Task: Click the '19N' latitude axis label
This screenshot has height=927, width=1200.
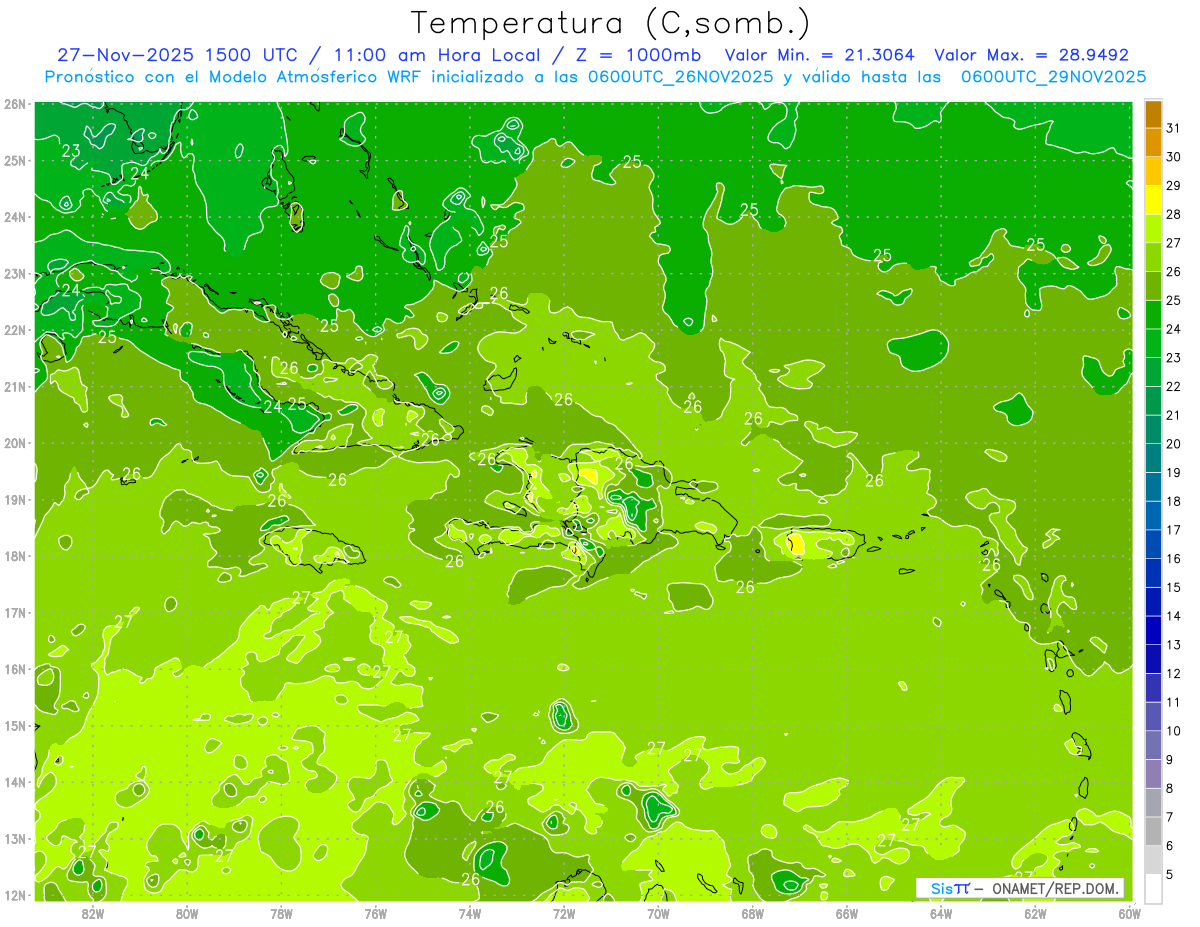Action: click(x=15, y=500)
